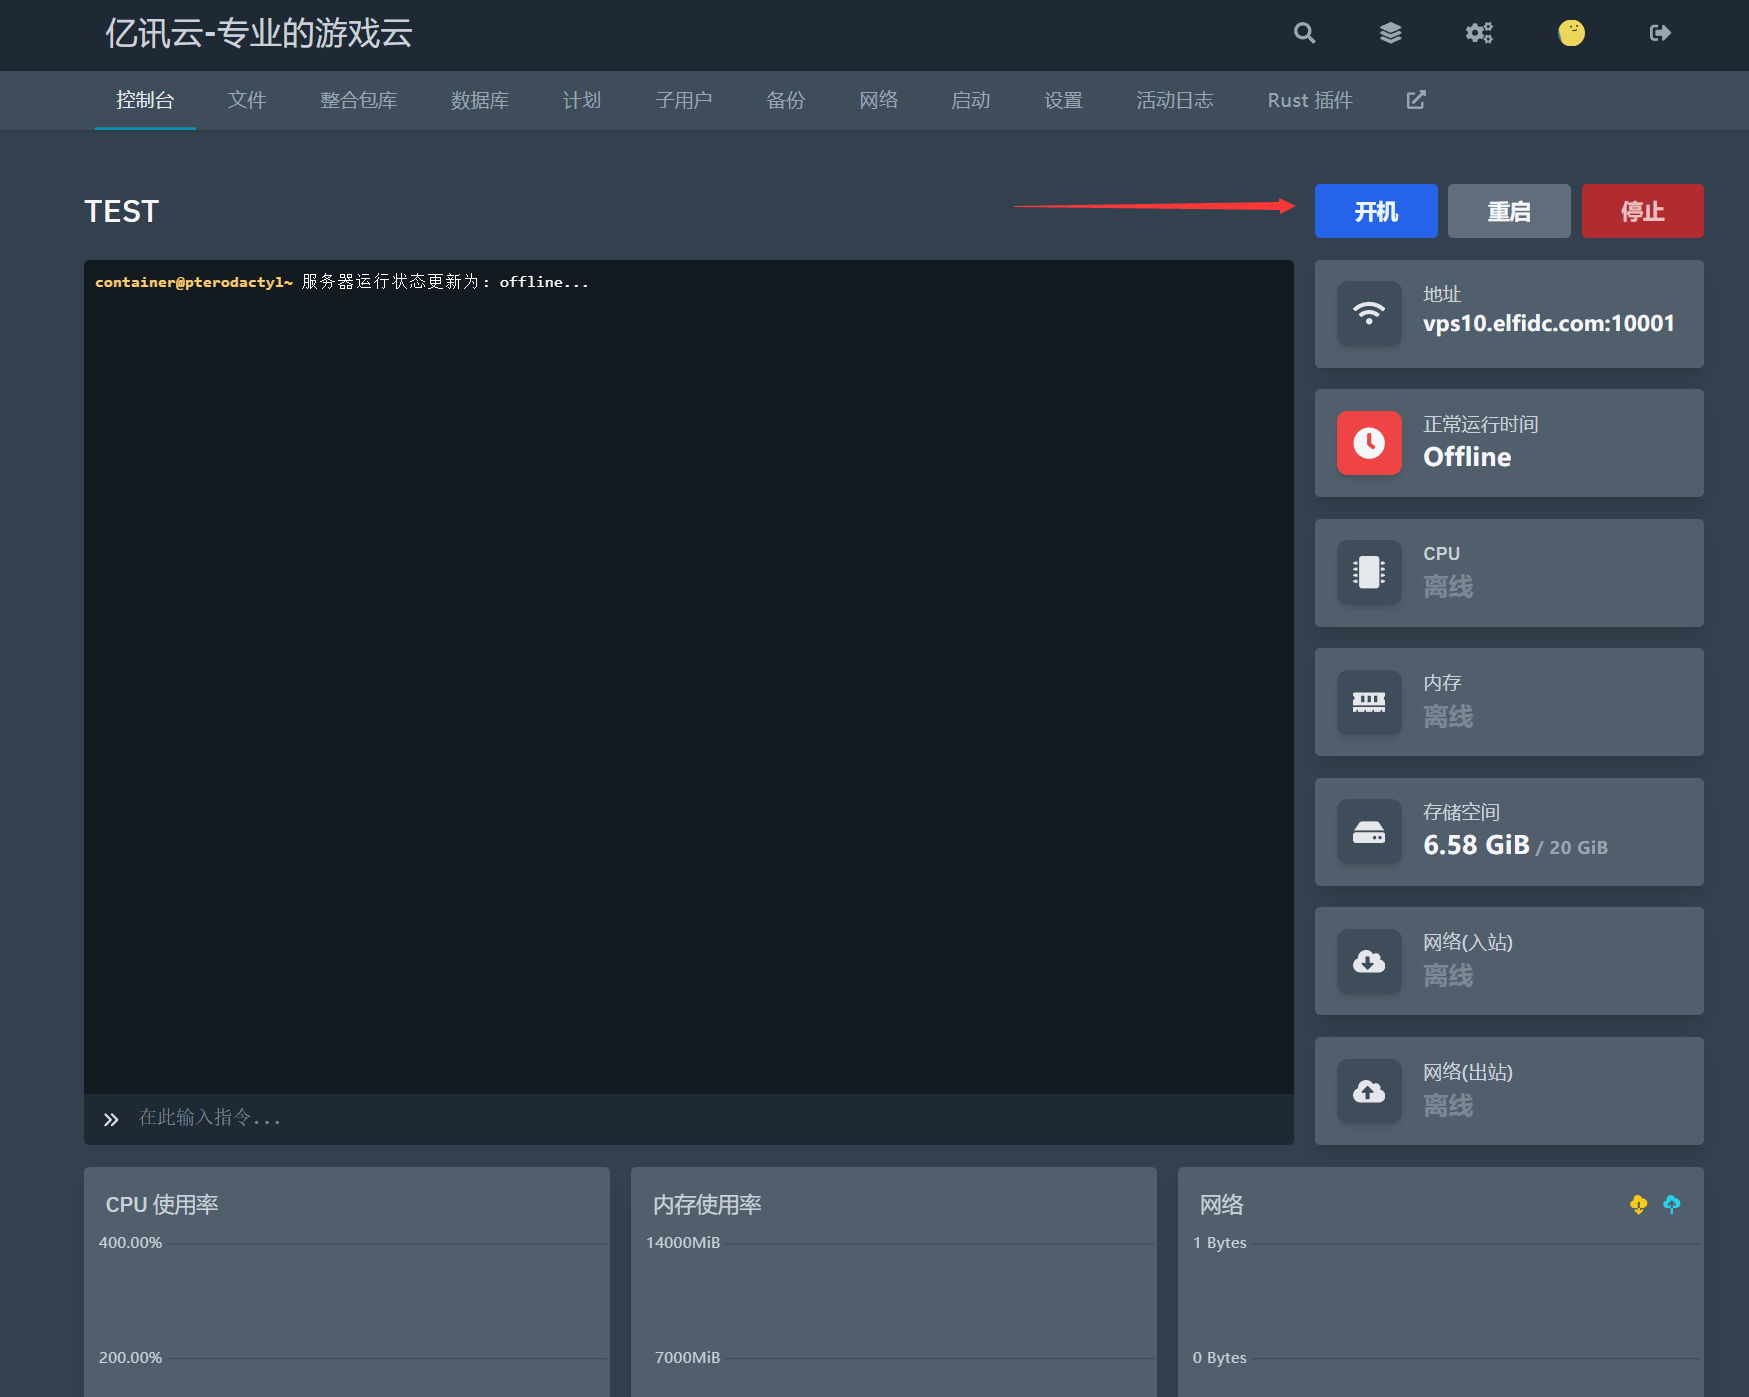Click the 亿讯云 site title link

click(x=259, y=33)
